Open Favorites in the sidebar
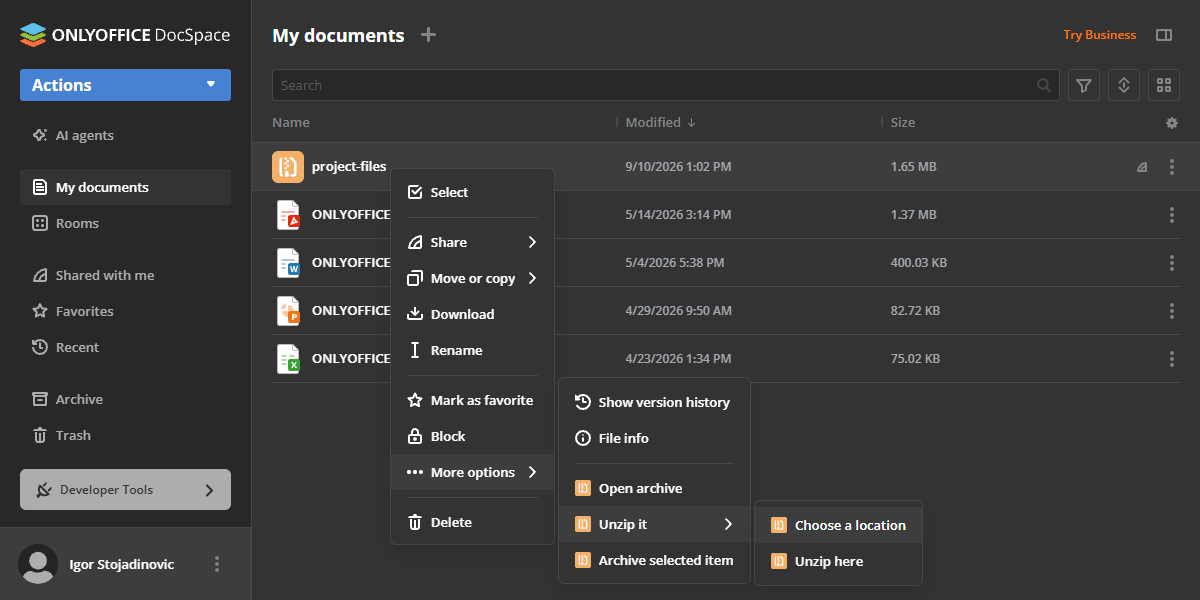This screenshot has height=600, width=1200. (125, 311)
